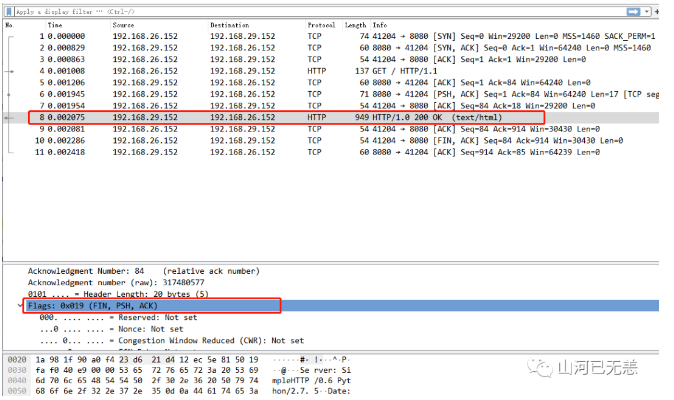Select the Reserved: Not set flag line
The width and height of the screenshot is (674, 400).
tap(118, 318)
